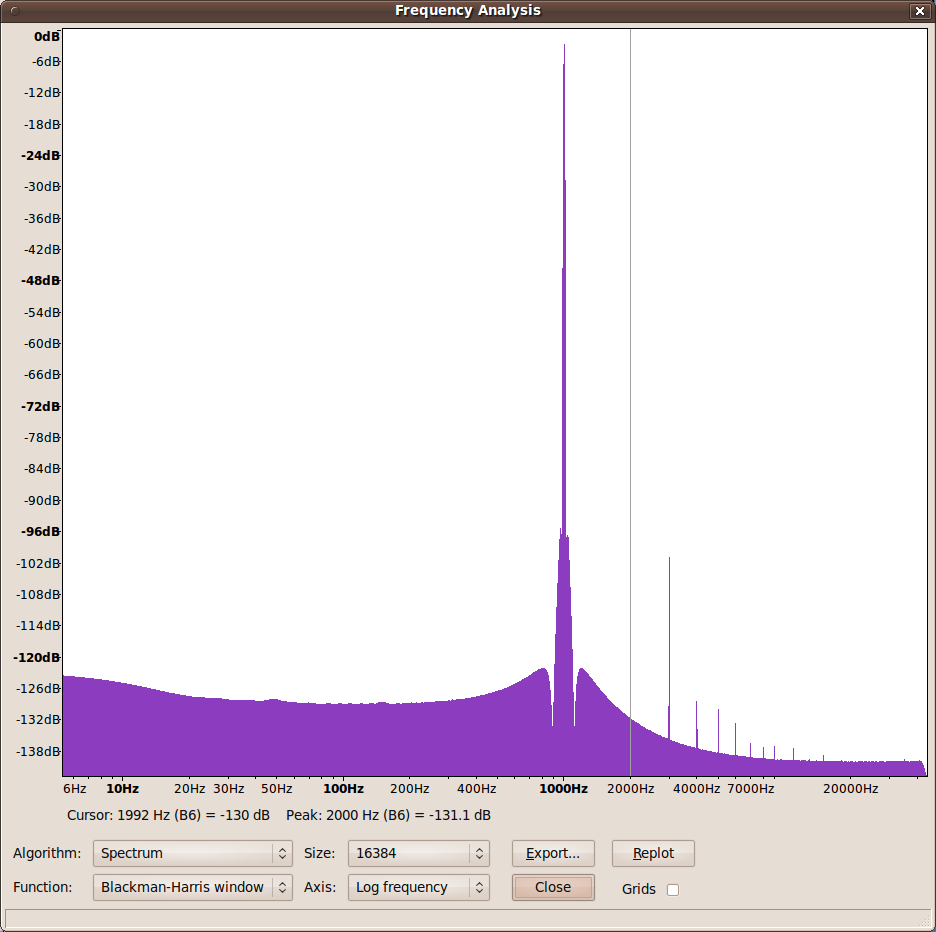Click the -24dB axis label

[41, 155]
